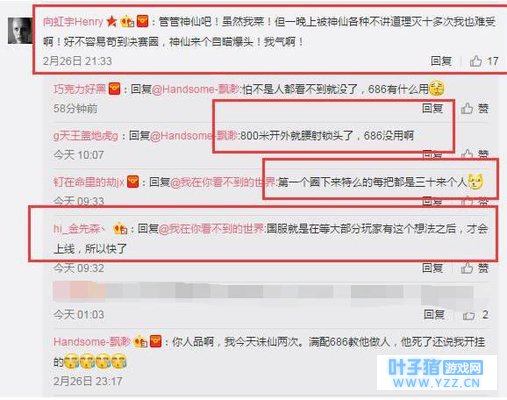The width and height of the screenshot is (507, 400).
Task: Open the profile of 向虹宇Henry
Action: [73, 22]
